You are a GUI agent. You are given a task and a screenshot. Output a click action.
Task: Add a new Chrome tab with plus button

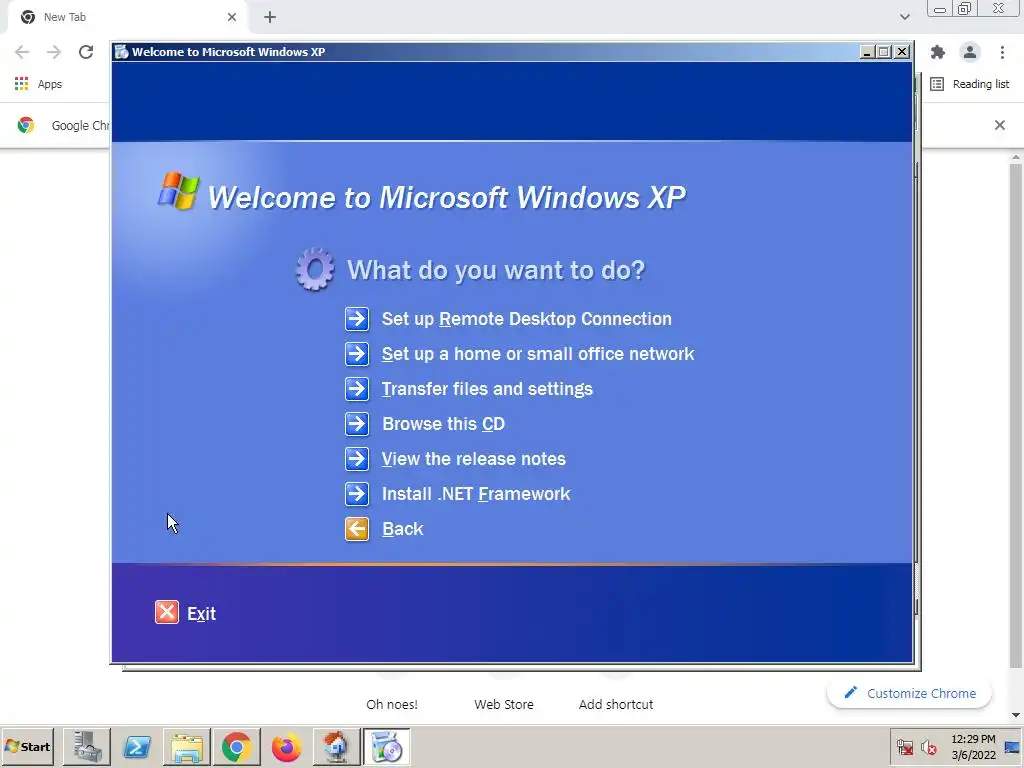(x=270, y=17)
